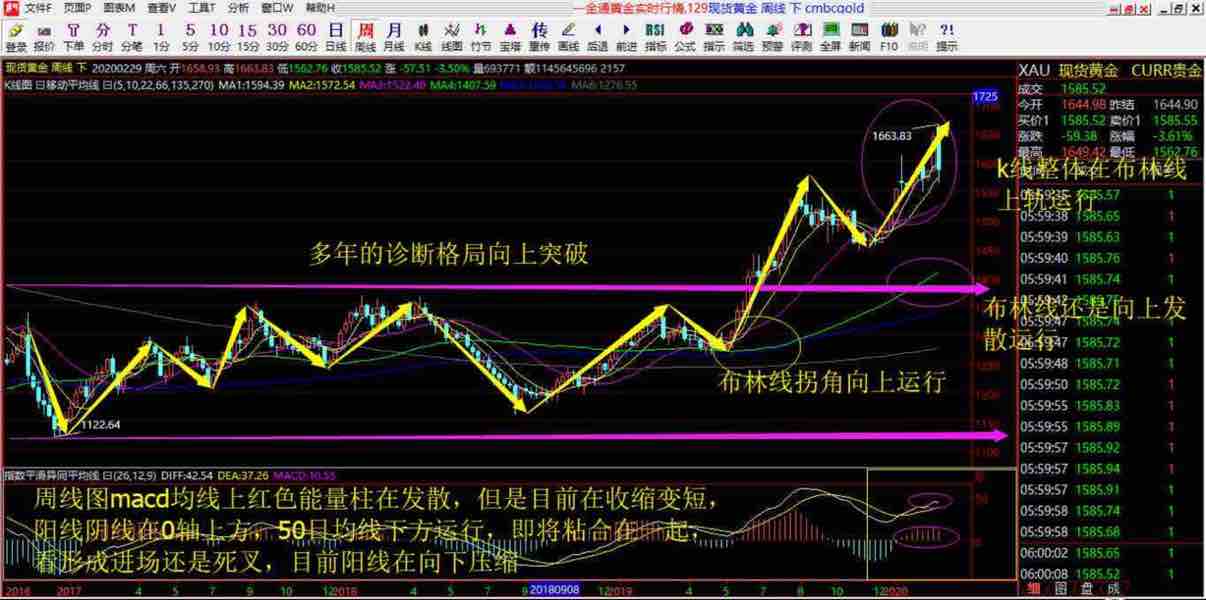Choose the K线 candlestick chart style
The height and width of the screenshot is (600, 1206).
(x=423, y=37)
